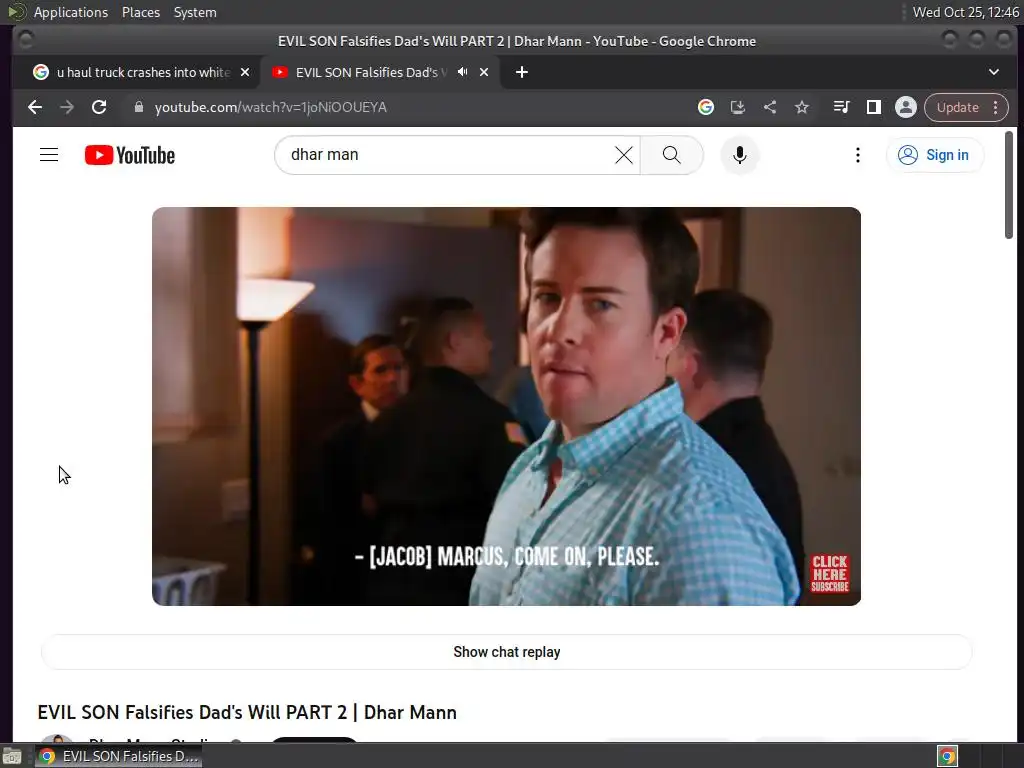This screenshot has width=1024, height=768.
Task: Expand the tab search chevron
Action: [x=993, y=72]
